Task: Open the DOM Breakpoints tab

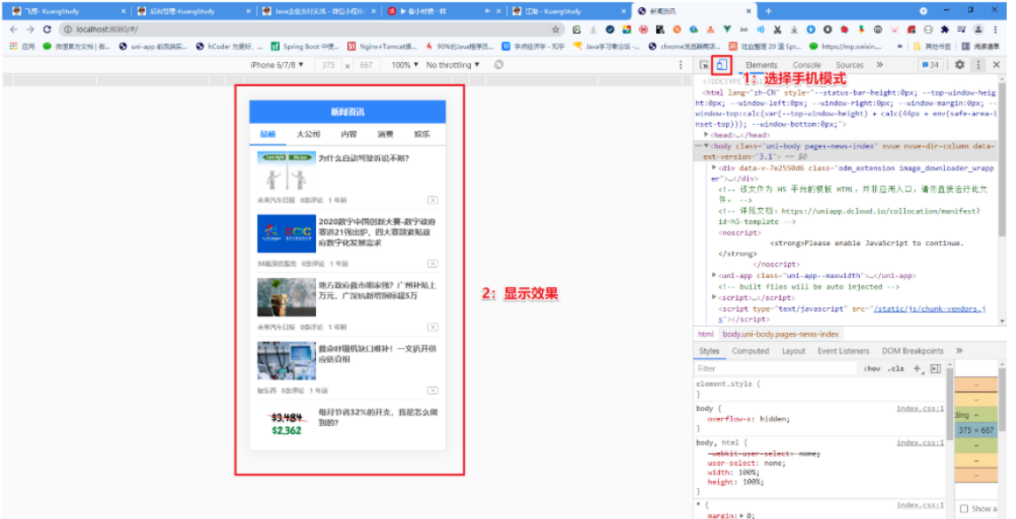Action: point(912,351)
